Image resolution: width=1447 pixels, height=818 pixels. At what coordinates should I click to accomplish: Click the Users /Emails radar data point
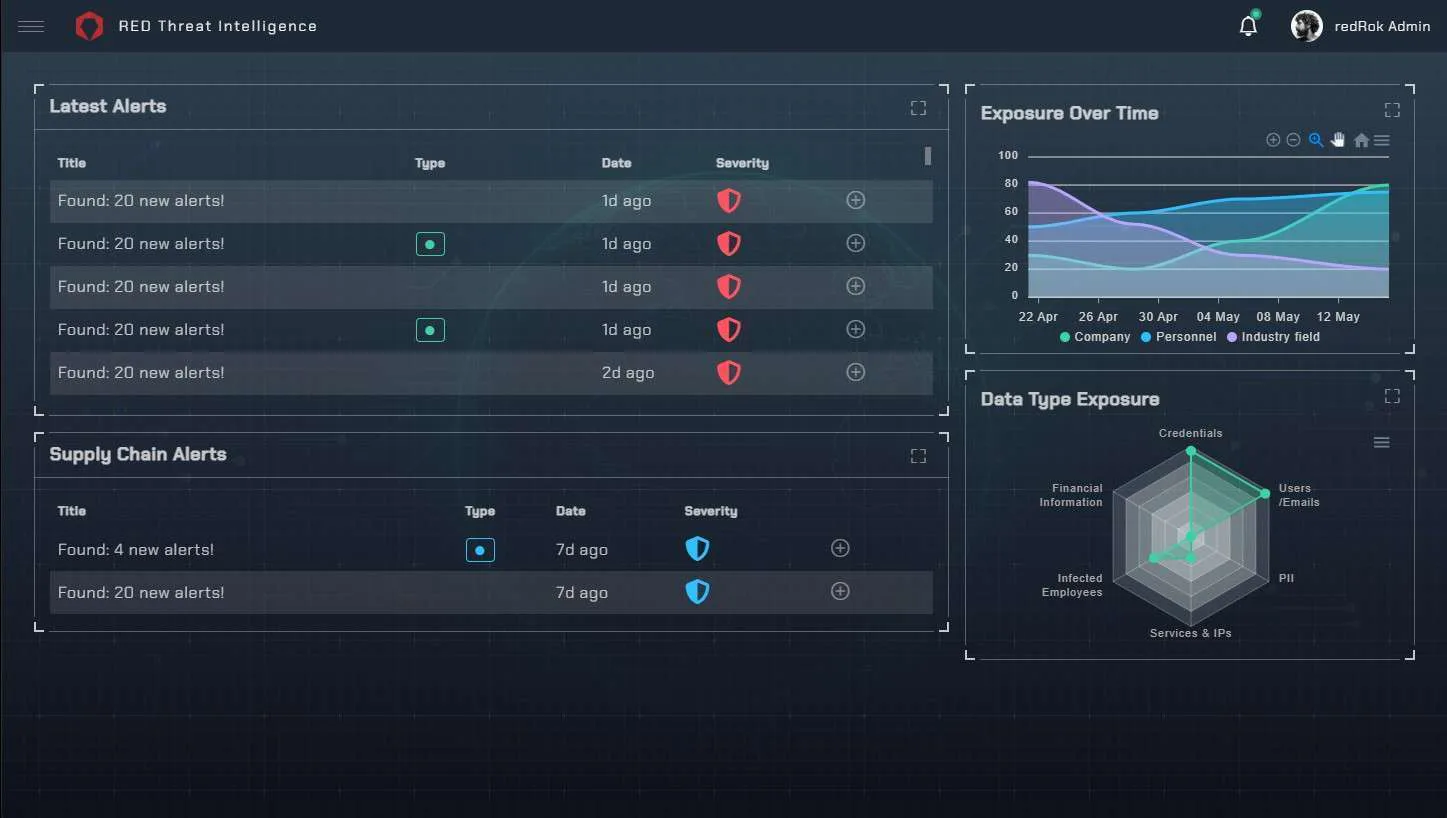point(1265,494)
